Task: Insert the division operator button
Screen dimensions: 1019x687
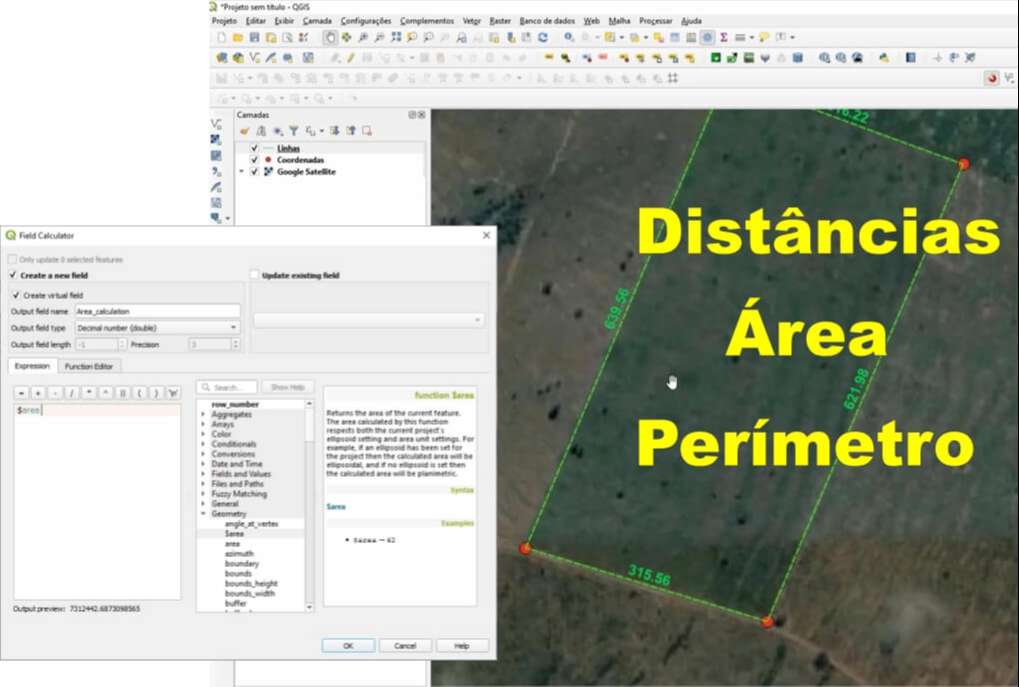Action: (x=71, y=393)
